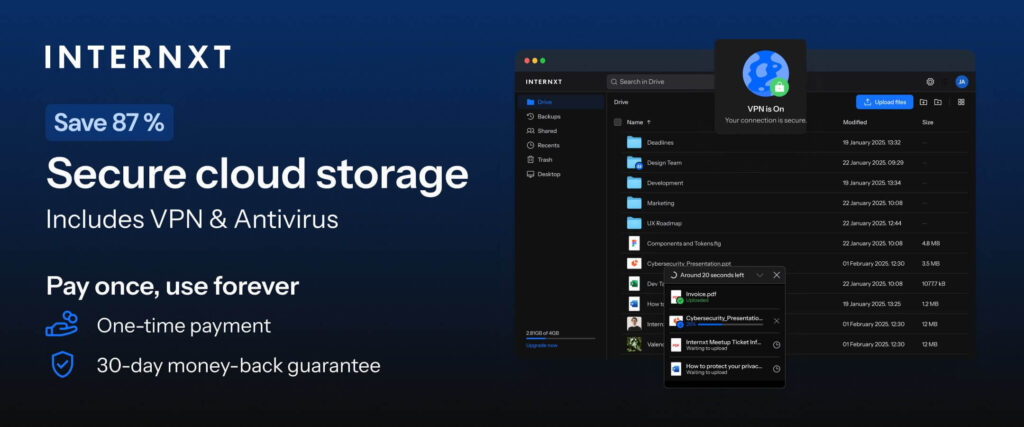Click the Upgrade now link

click(x=543, y=345)
